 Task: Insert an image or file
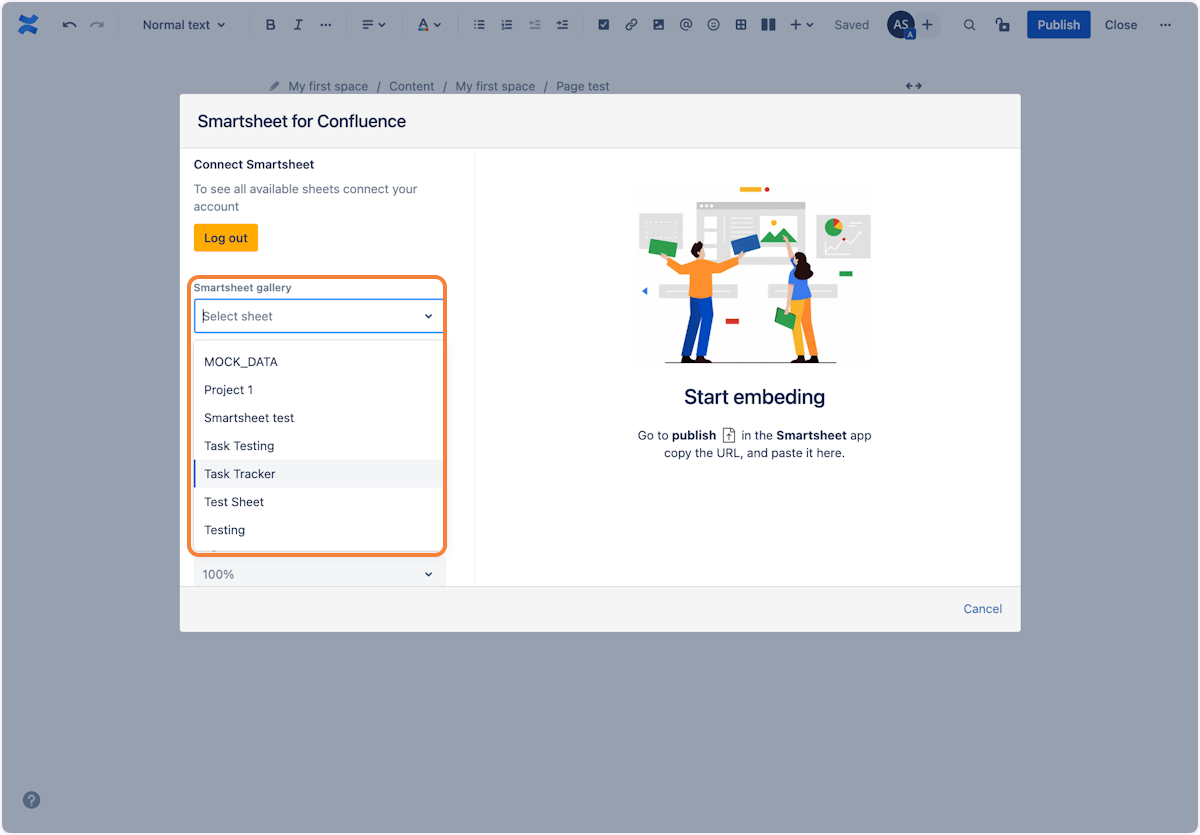(x=658, y=25)
